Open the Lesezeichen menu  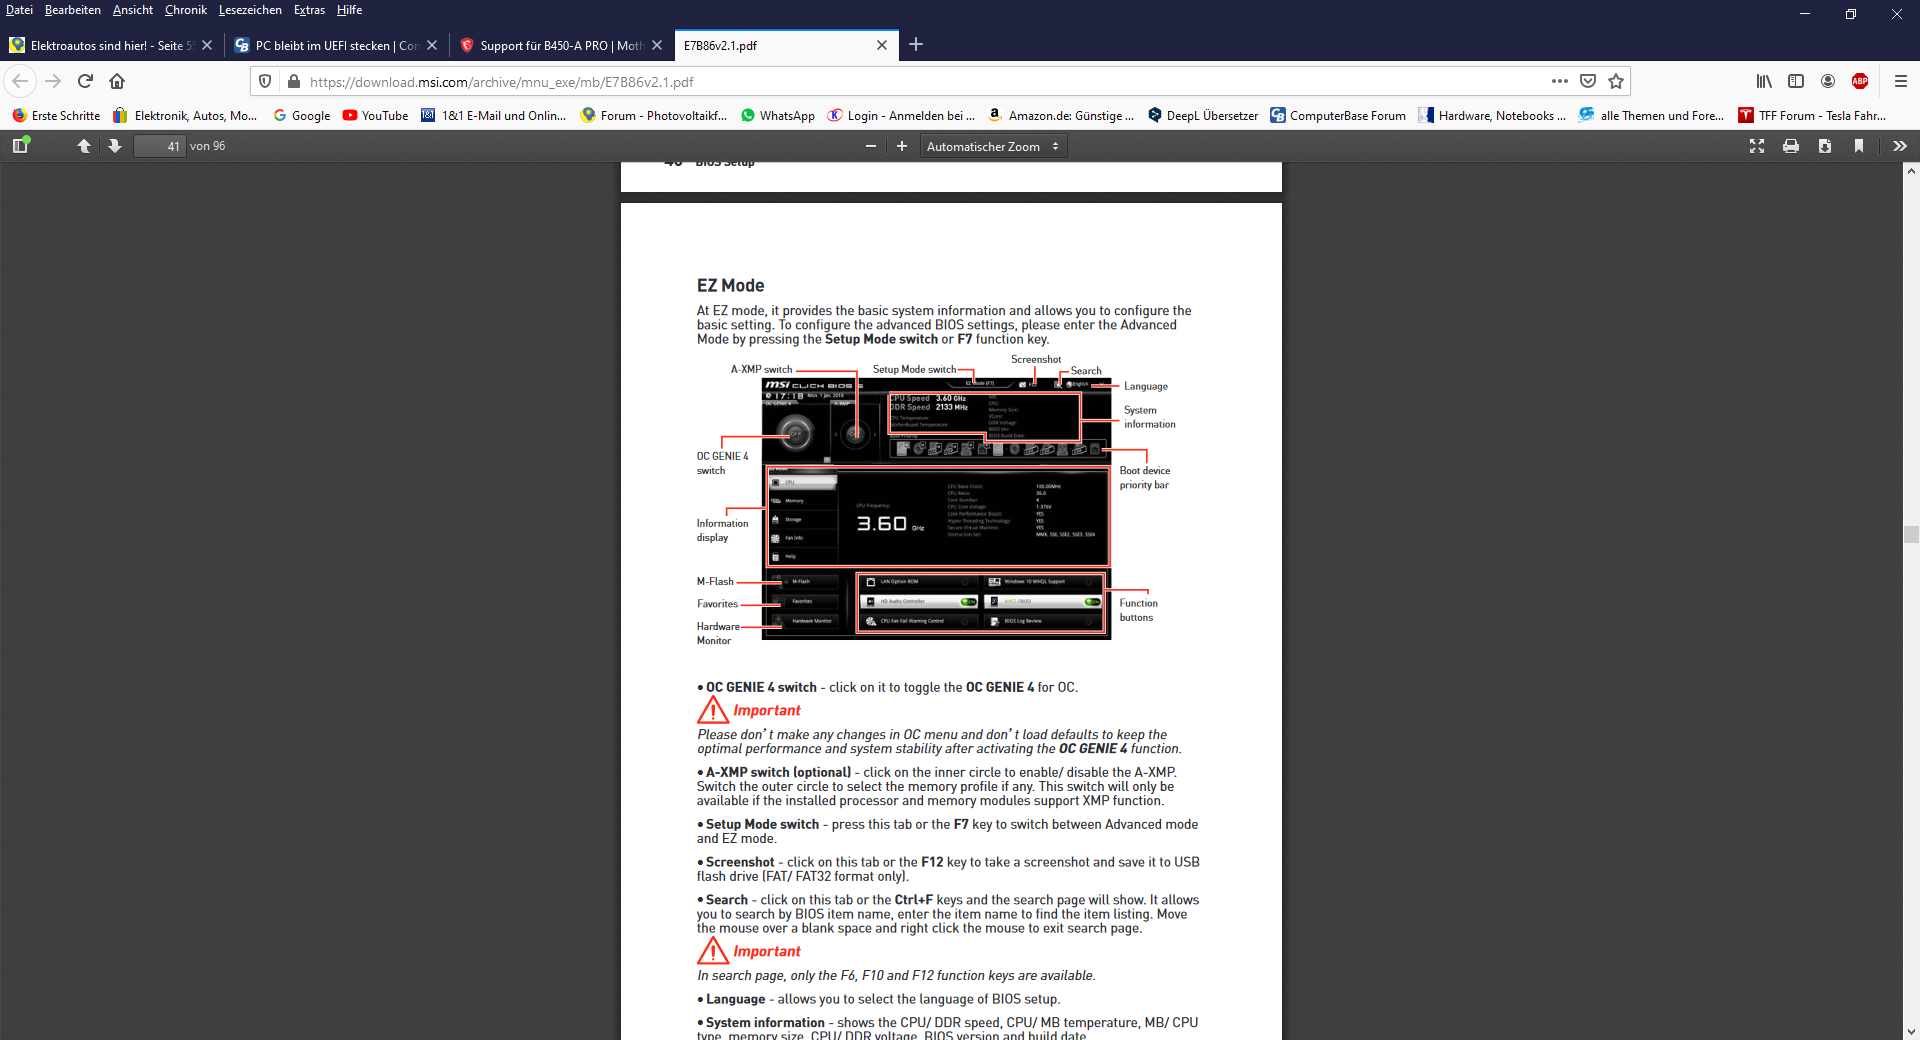(x=250, y=10)
